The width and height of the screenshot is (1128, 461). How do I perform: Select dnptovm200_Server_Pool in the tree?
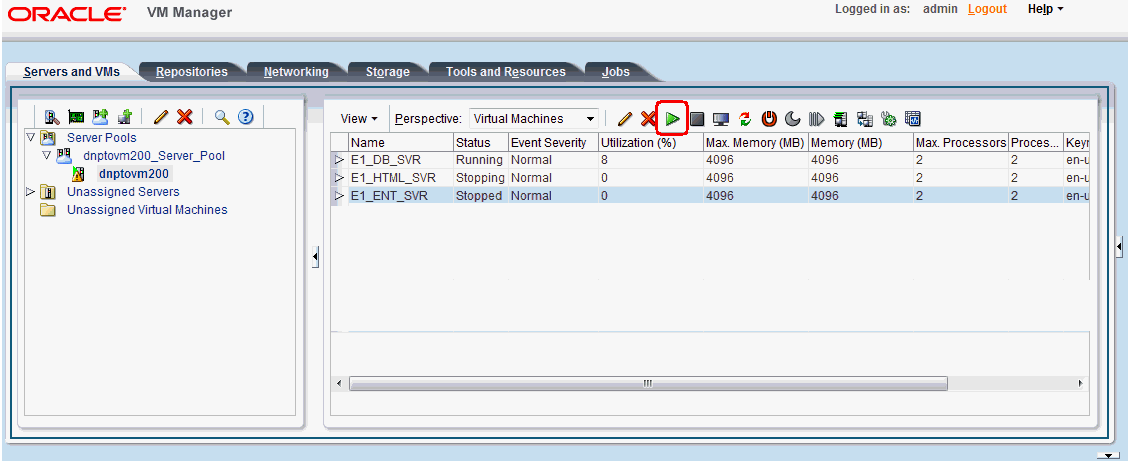coord(154,155)
